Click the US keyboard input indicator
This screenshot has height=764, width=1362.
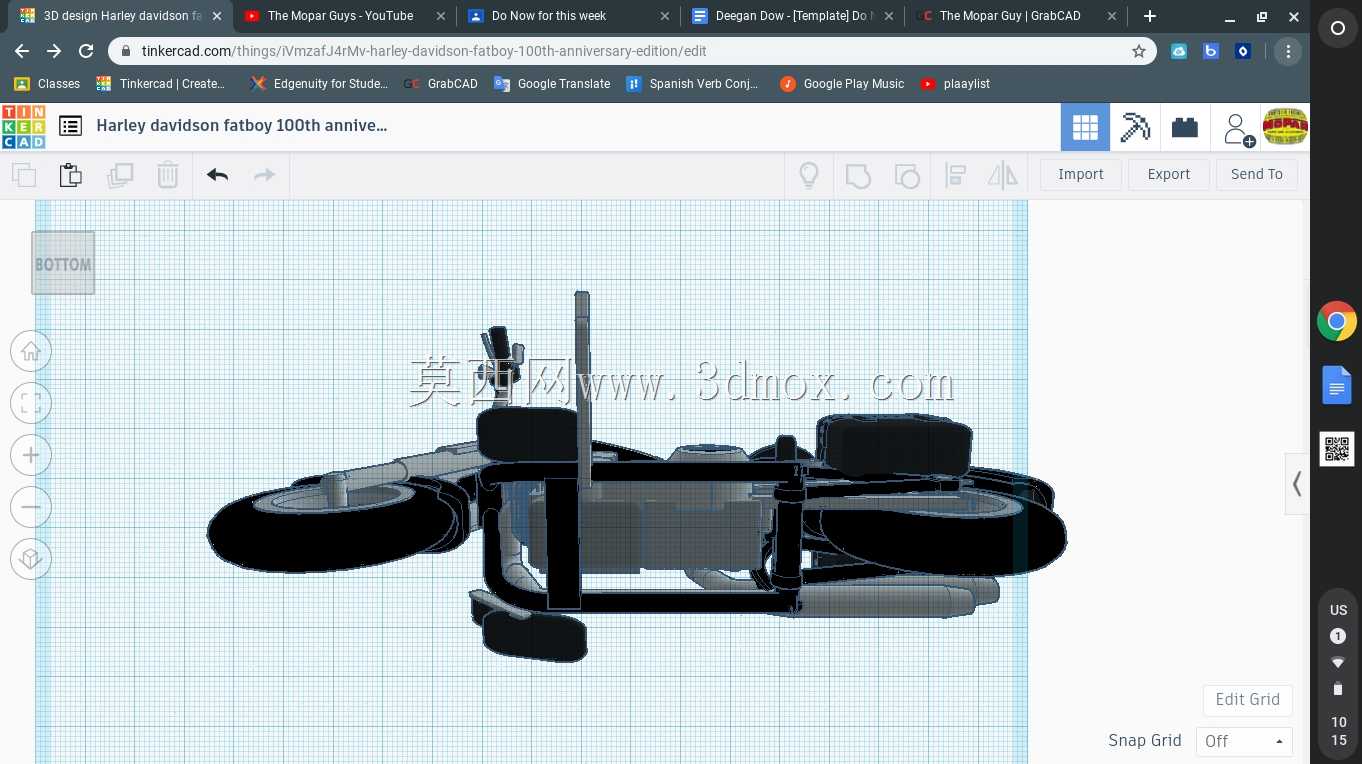click(x=1338, y=610)
